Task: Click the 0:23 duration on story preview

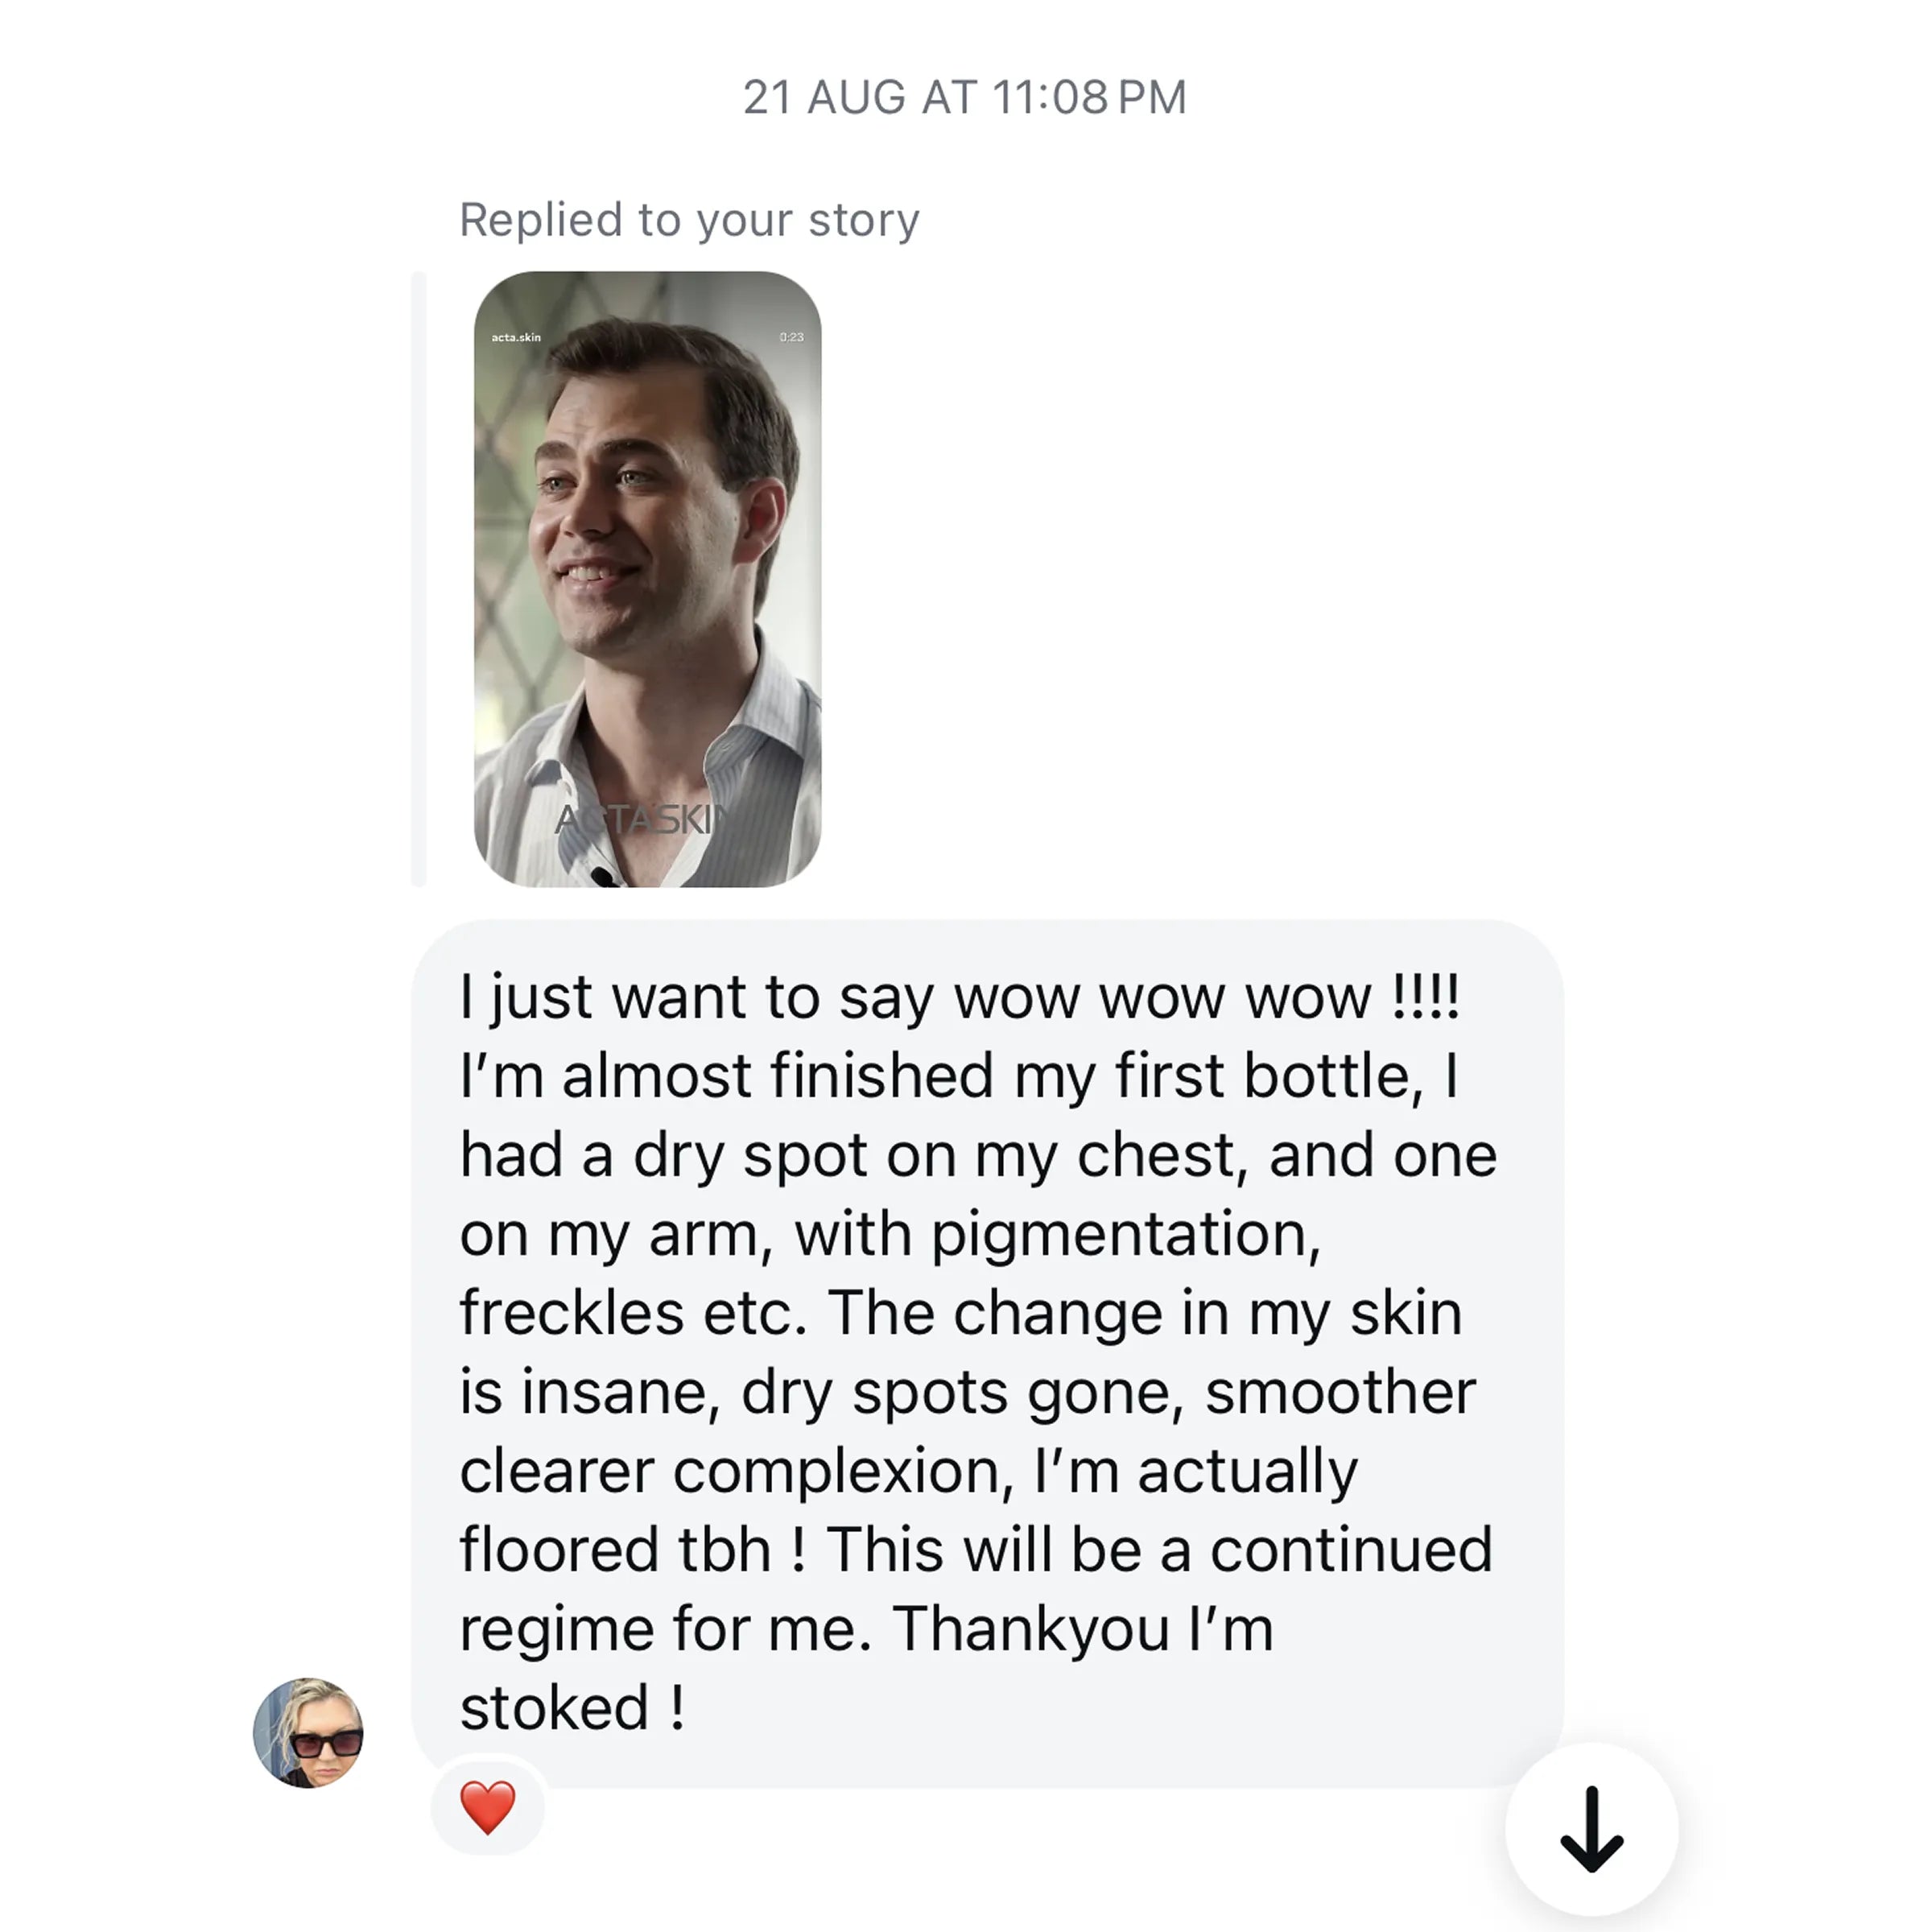Action: coord(791,337)
